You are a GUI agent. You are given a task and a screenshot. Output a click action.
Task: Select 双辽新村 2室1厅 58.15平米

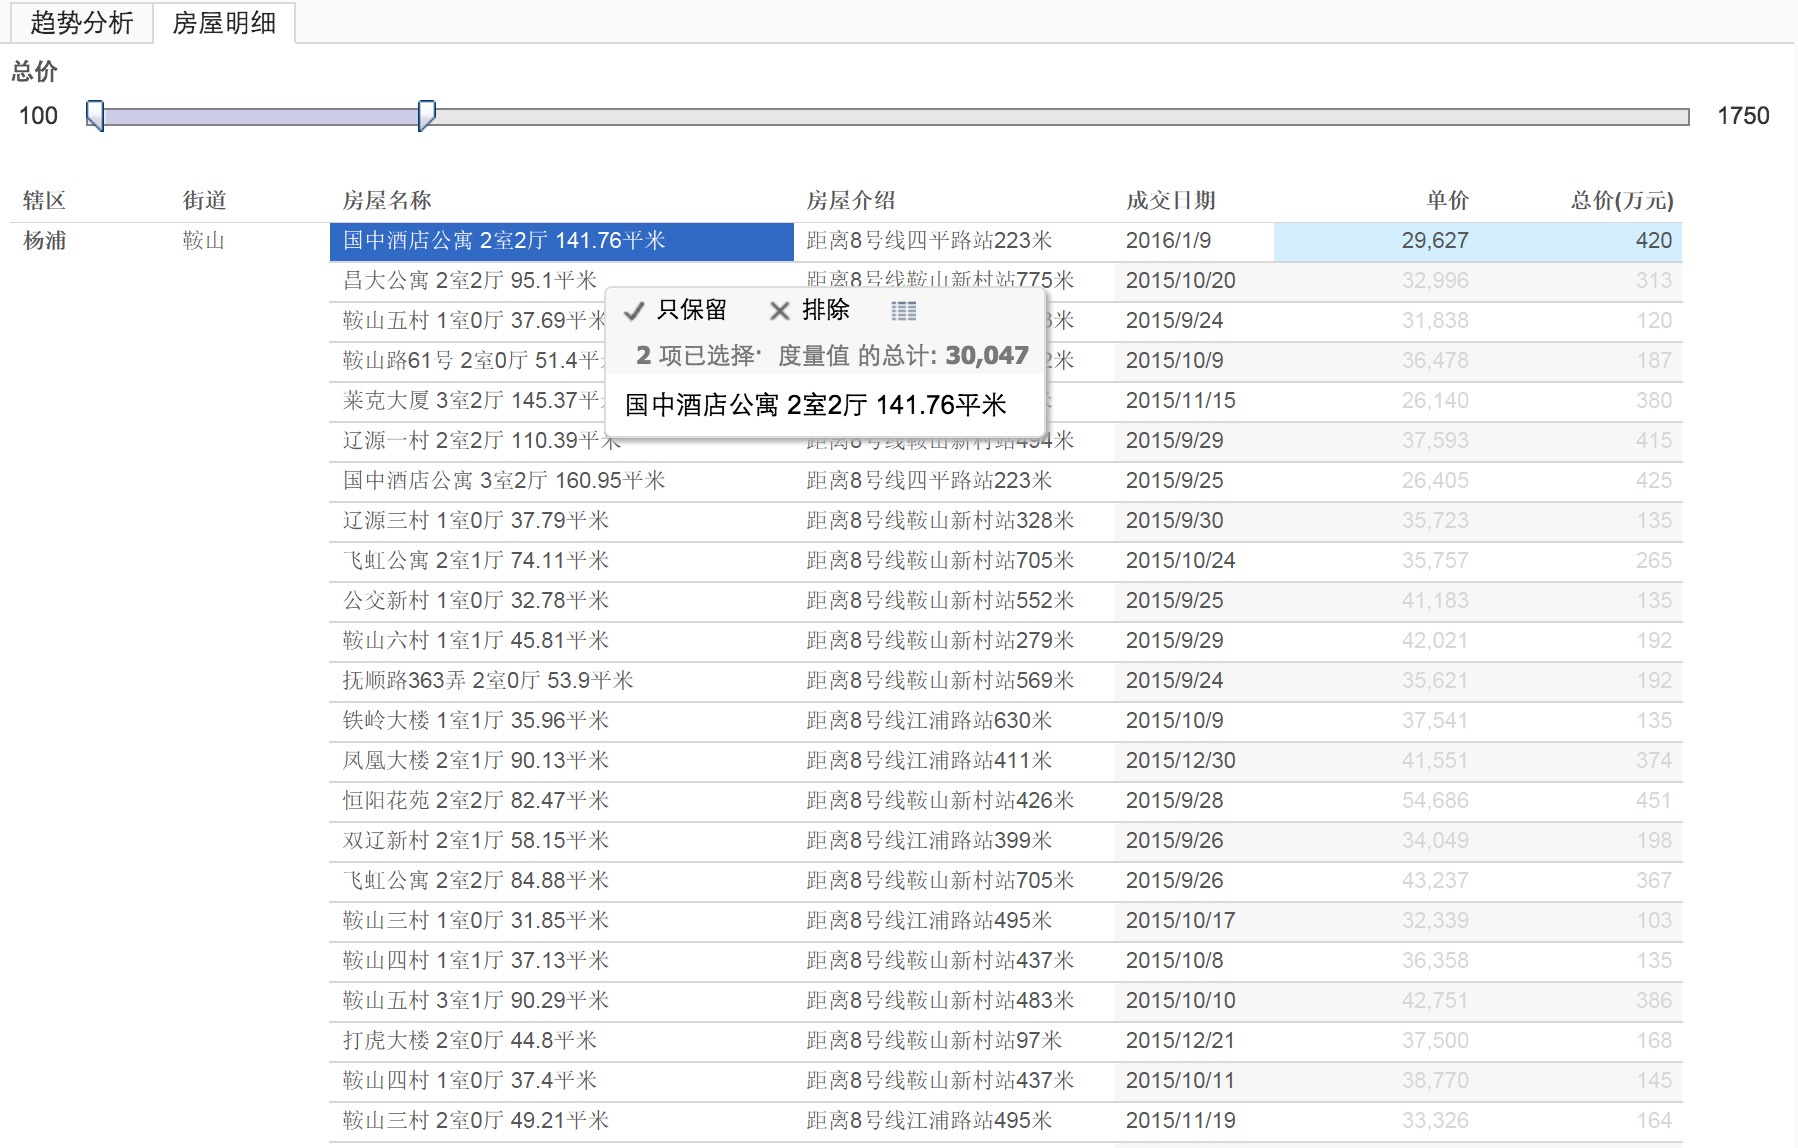[476, 840]
